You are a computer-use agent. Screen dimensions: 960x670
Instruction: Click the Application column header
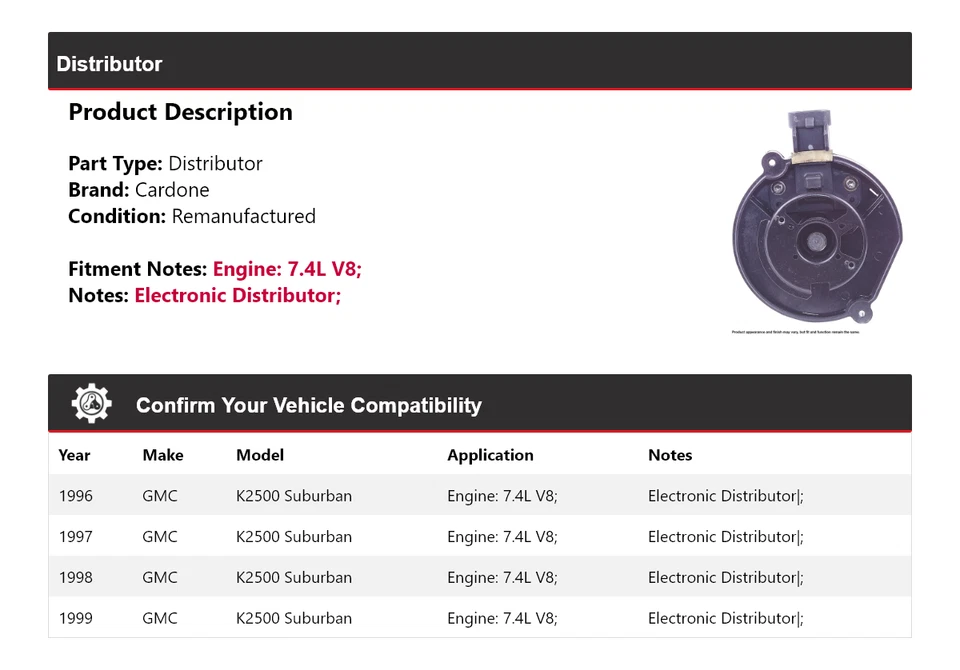coord(490,455)
